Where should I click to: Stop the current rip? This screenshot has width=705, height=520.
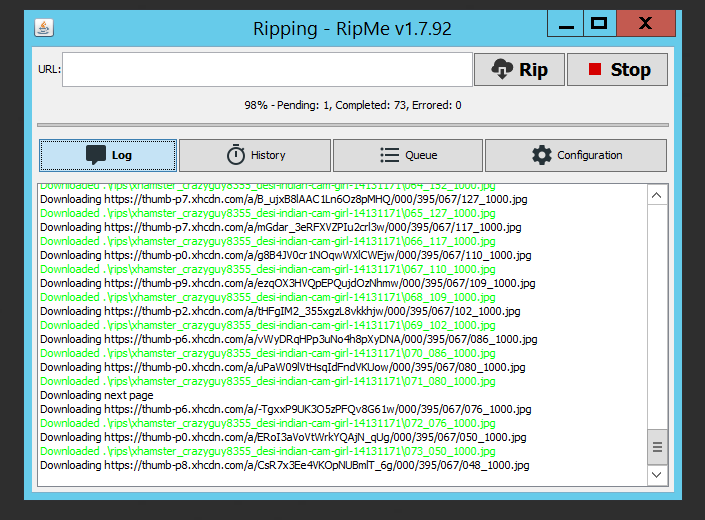pos(617,70)
